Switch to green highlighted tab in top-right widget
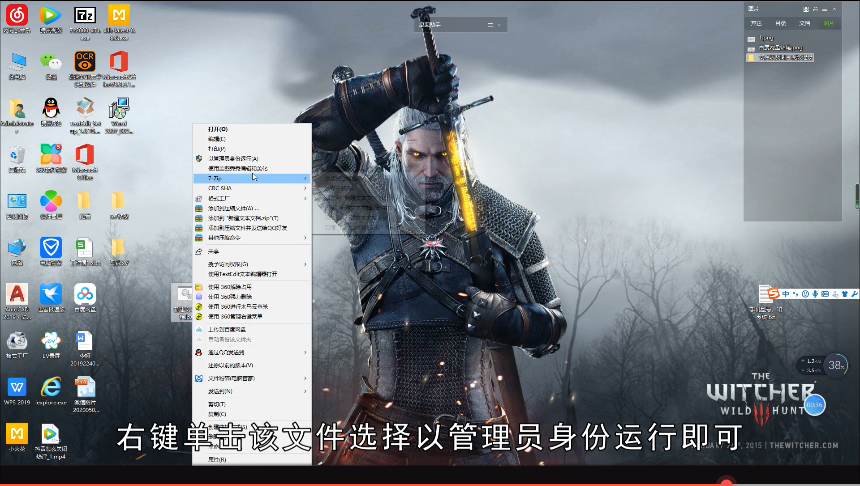The height and width of the screenshot is (486, 860). pos(828,24)
